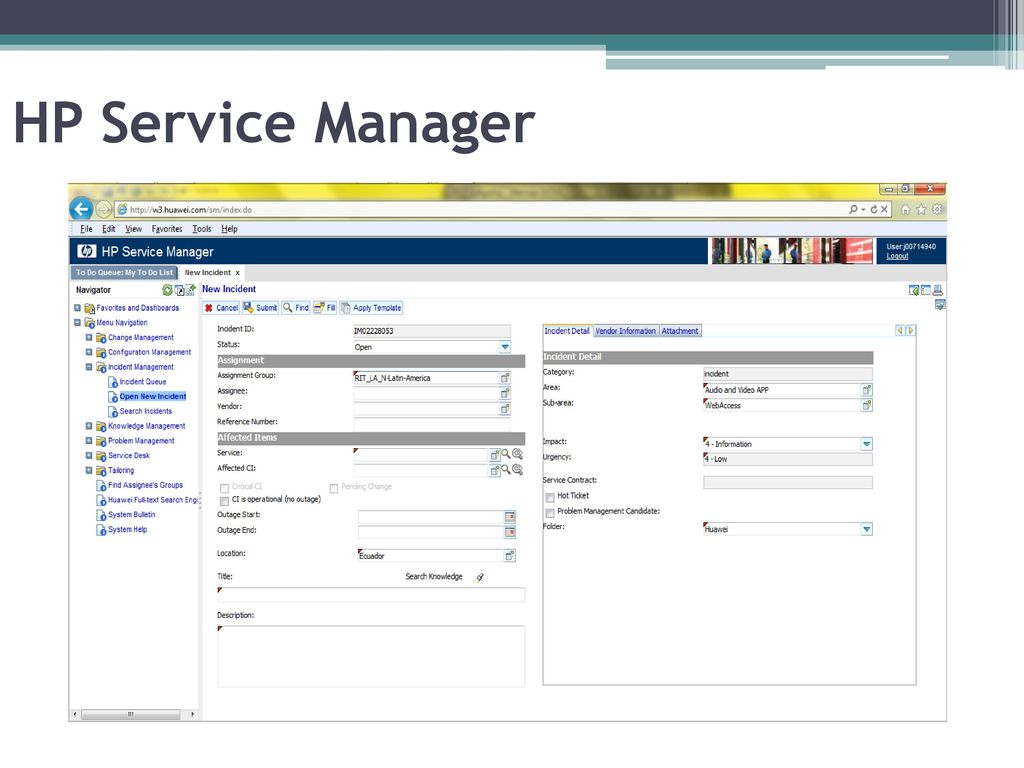Open the browser home icon
This screenshot has height=768, width=1024.
click(x=905, y=210)
